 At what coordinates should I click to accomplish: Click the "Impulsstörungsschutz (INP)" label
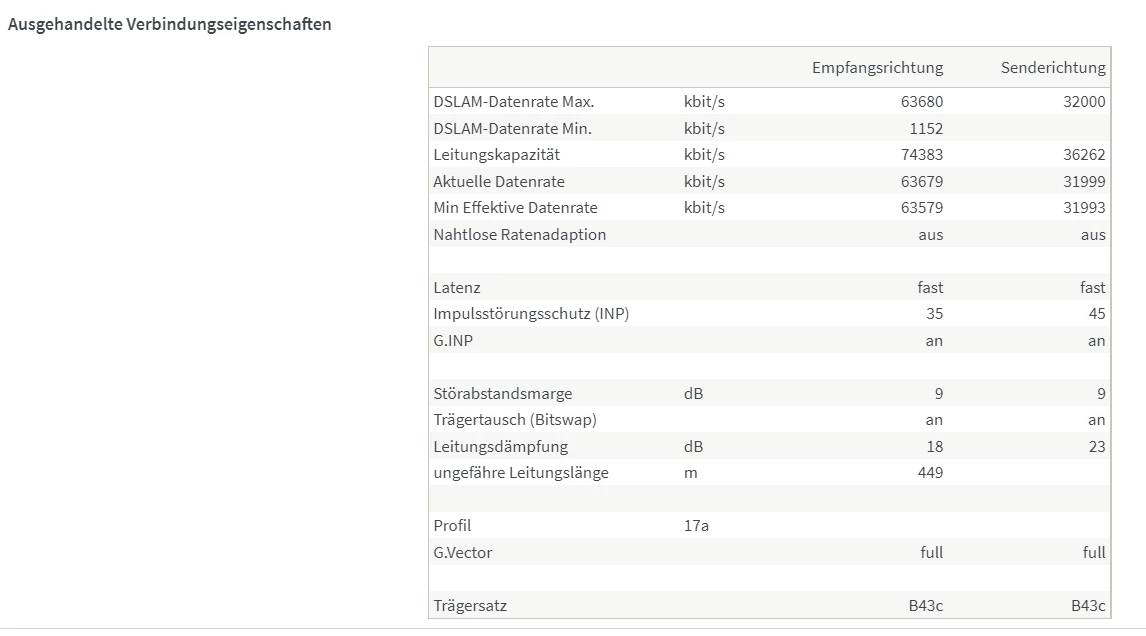click(531, 314)
